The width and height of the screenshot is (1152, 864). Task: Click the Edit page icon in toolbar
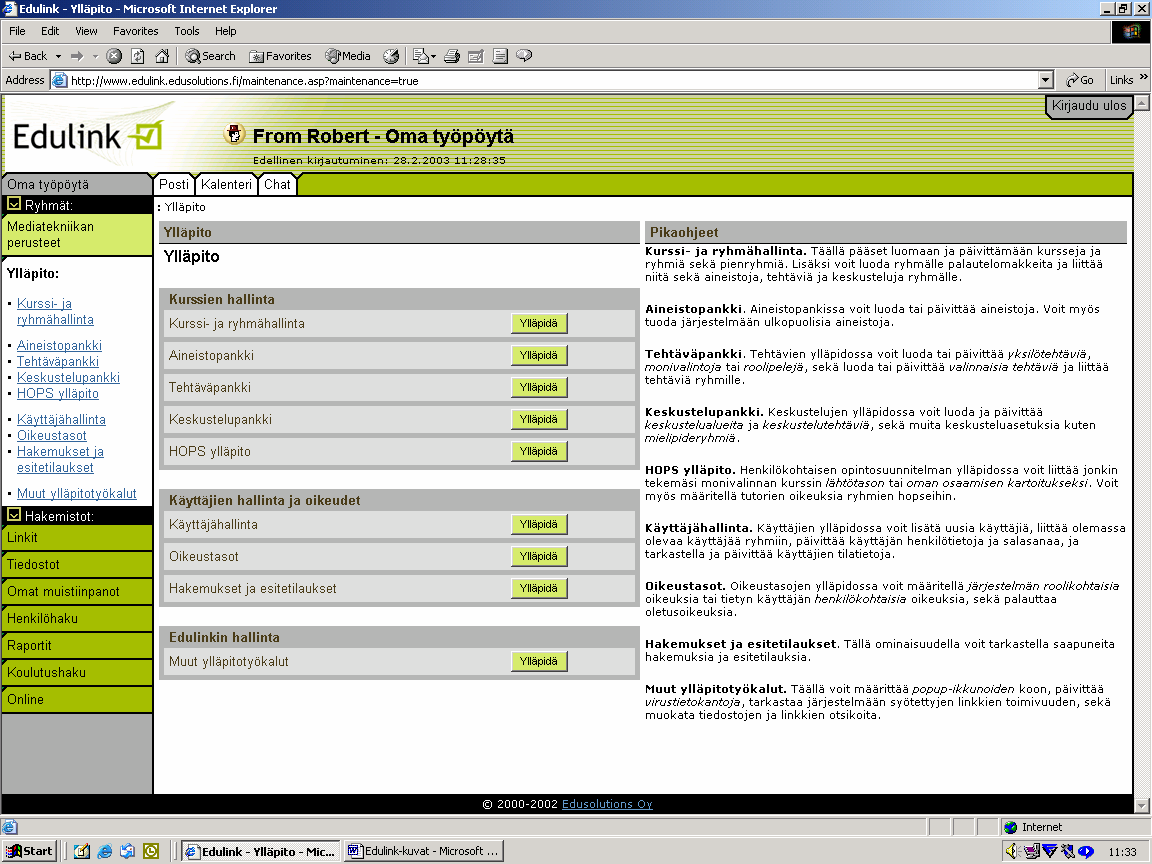[x=476, y=56]
